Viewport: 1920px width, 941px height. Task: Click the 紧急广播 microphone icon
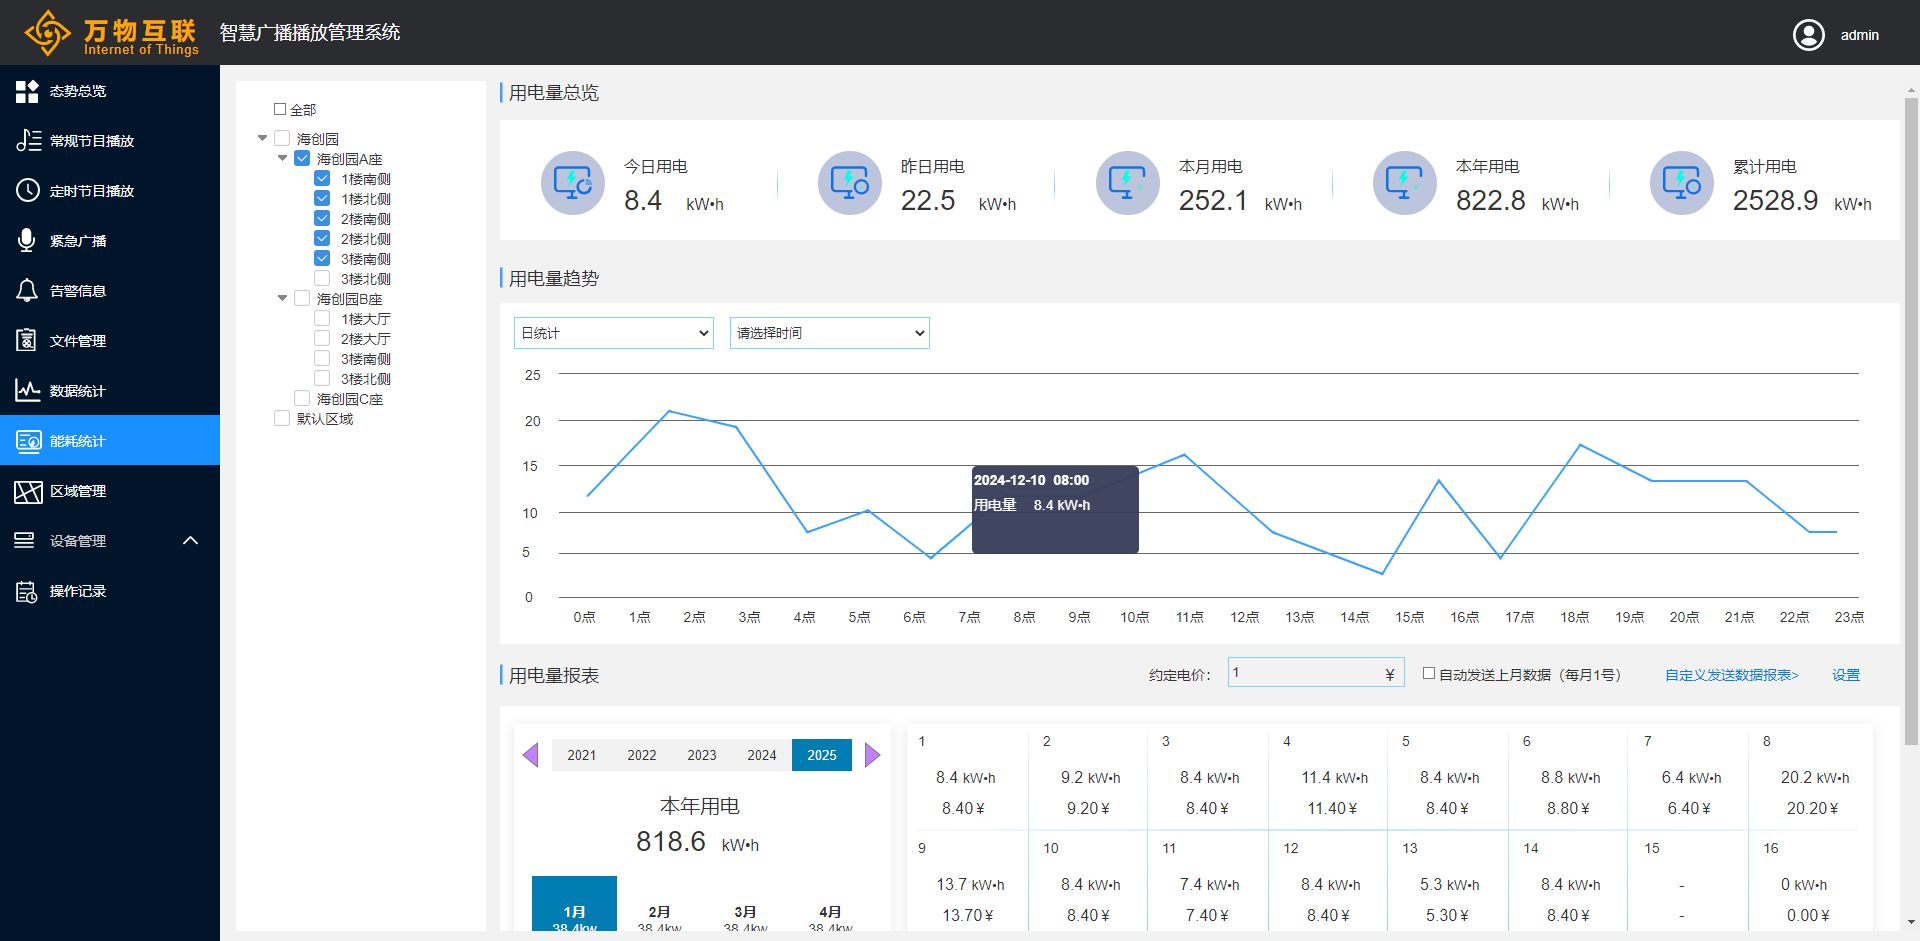(27, 240)
